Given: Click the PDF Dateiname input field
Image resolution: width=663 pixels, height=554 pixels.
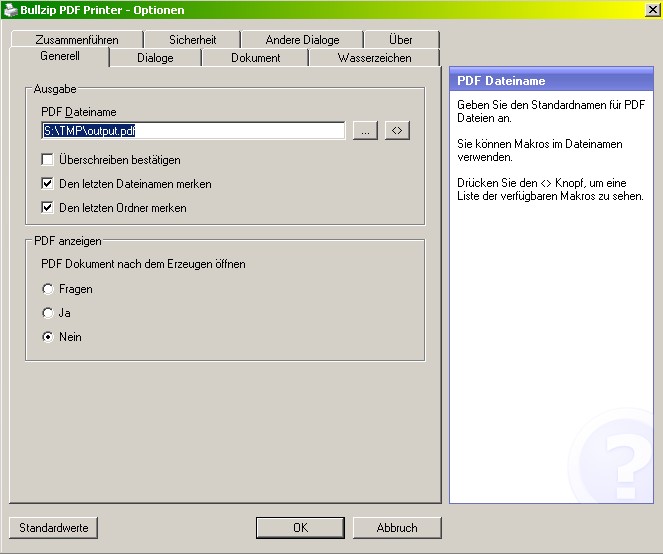Looking at the screenshot, I should (x=193, y=131).
